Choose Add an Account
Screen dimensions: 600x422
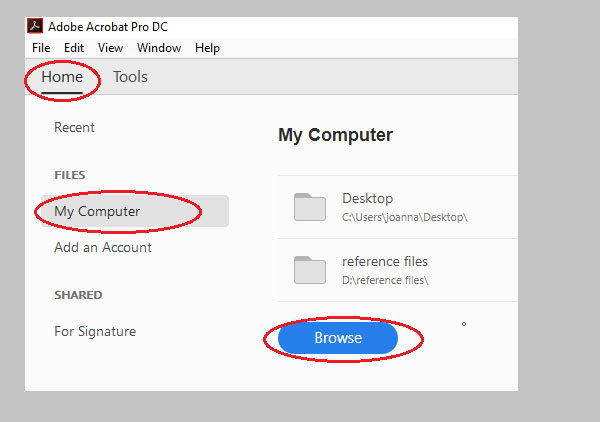103,248
